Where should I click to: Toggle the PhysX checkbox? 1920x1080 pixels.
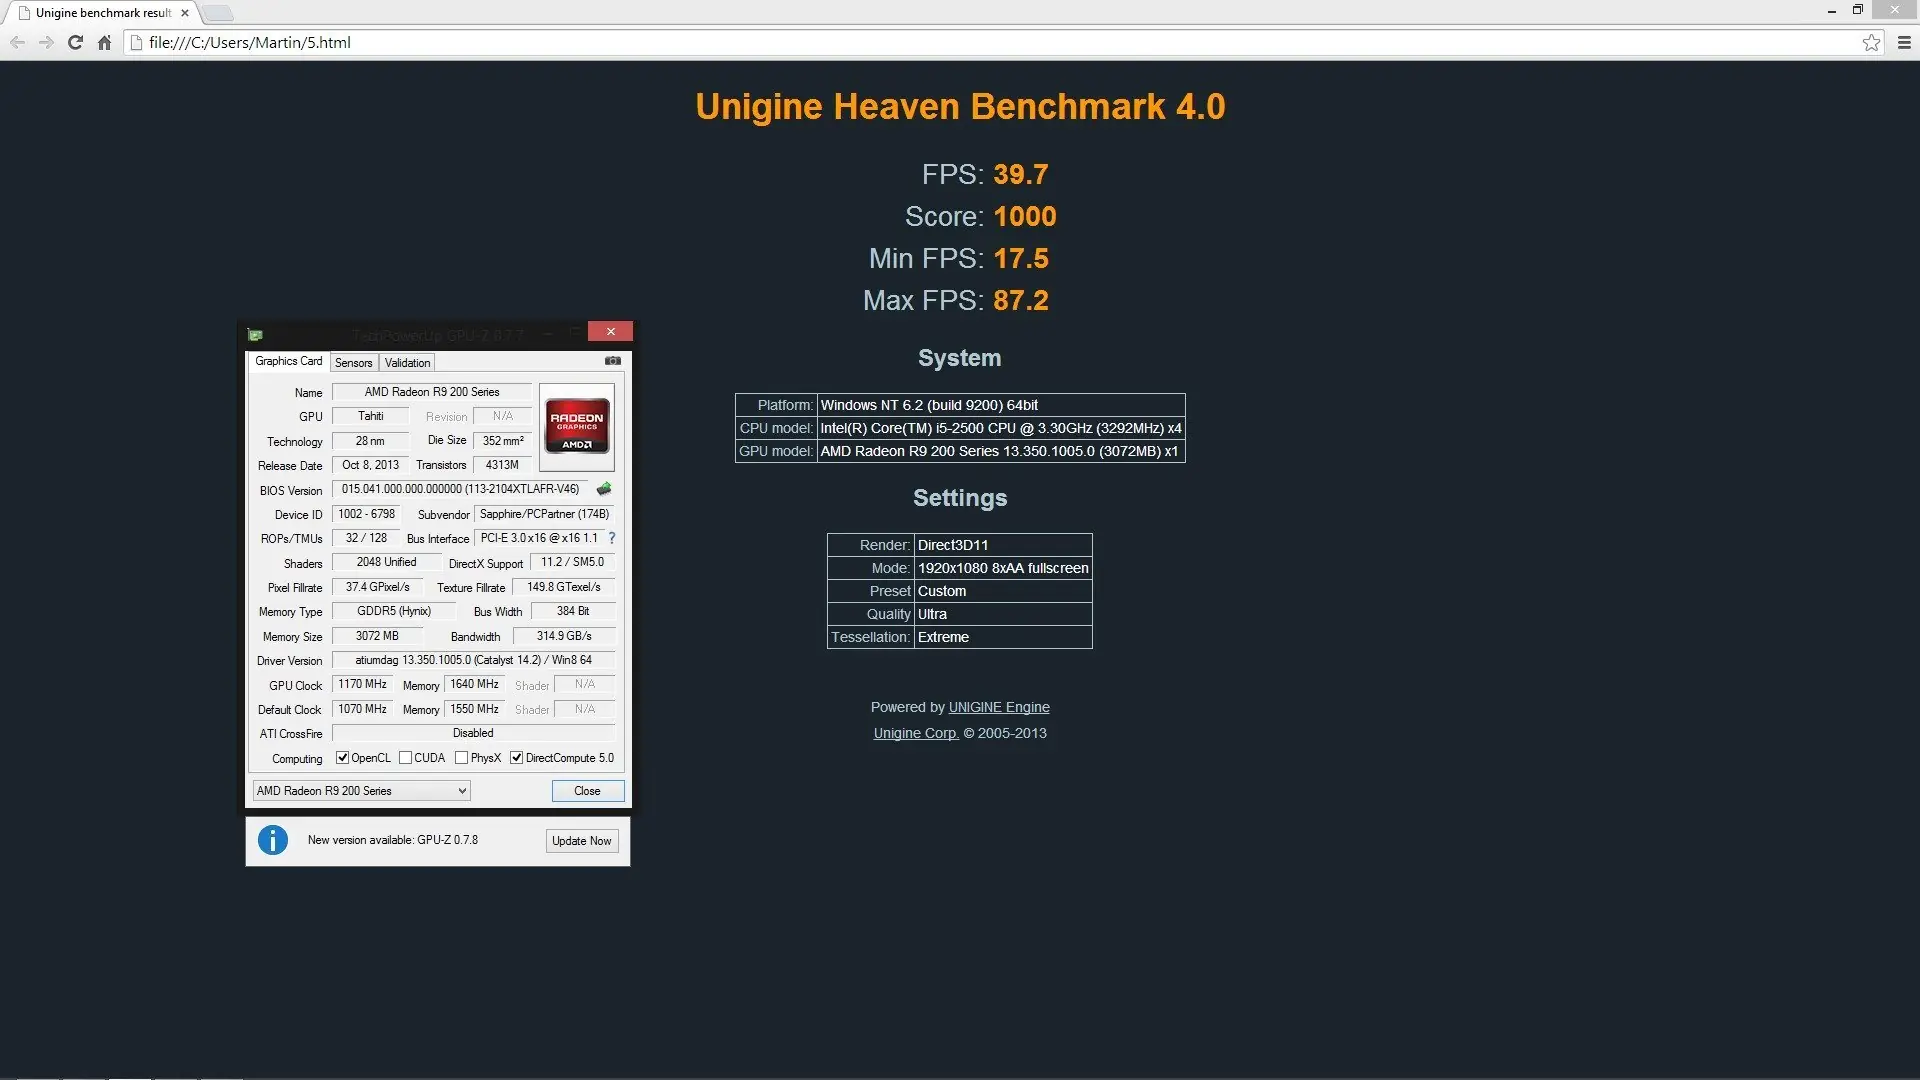[x=461, y=758]
